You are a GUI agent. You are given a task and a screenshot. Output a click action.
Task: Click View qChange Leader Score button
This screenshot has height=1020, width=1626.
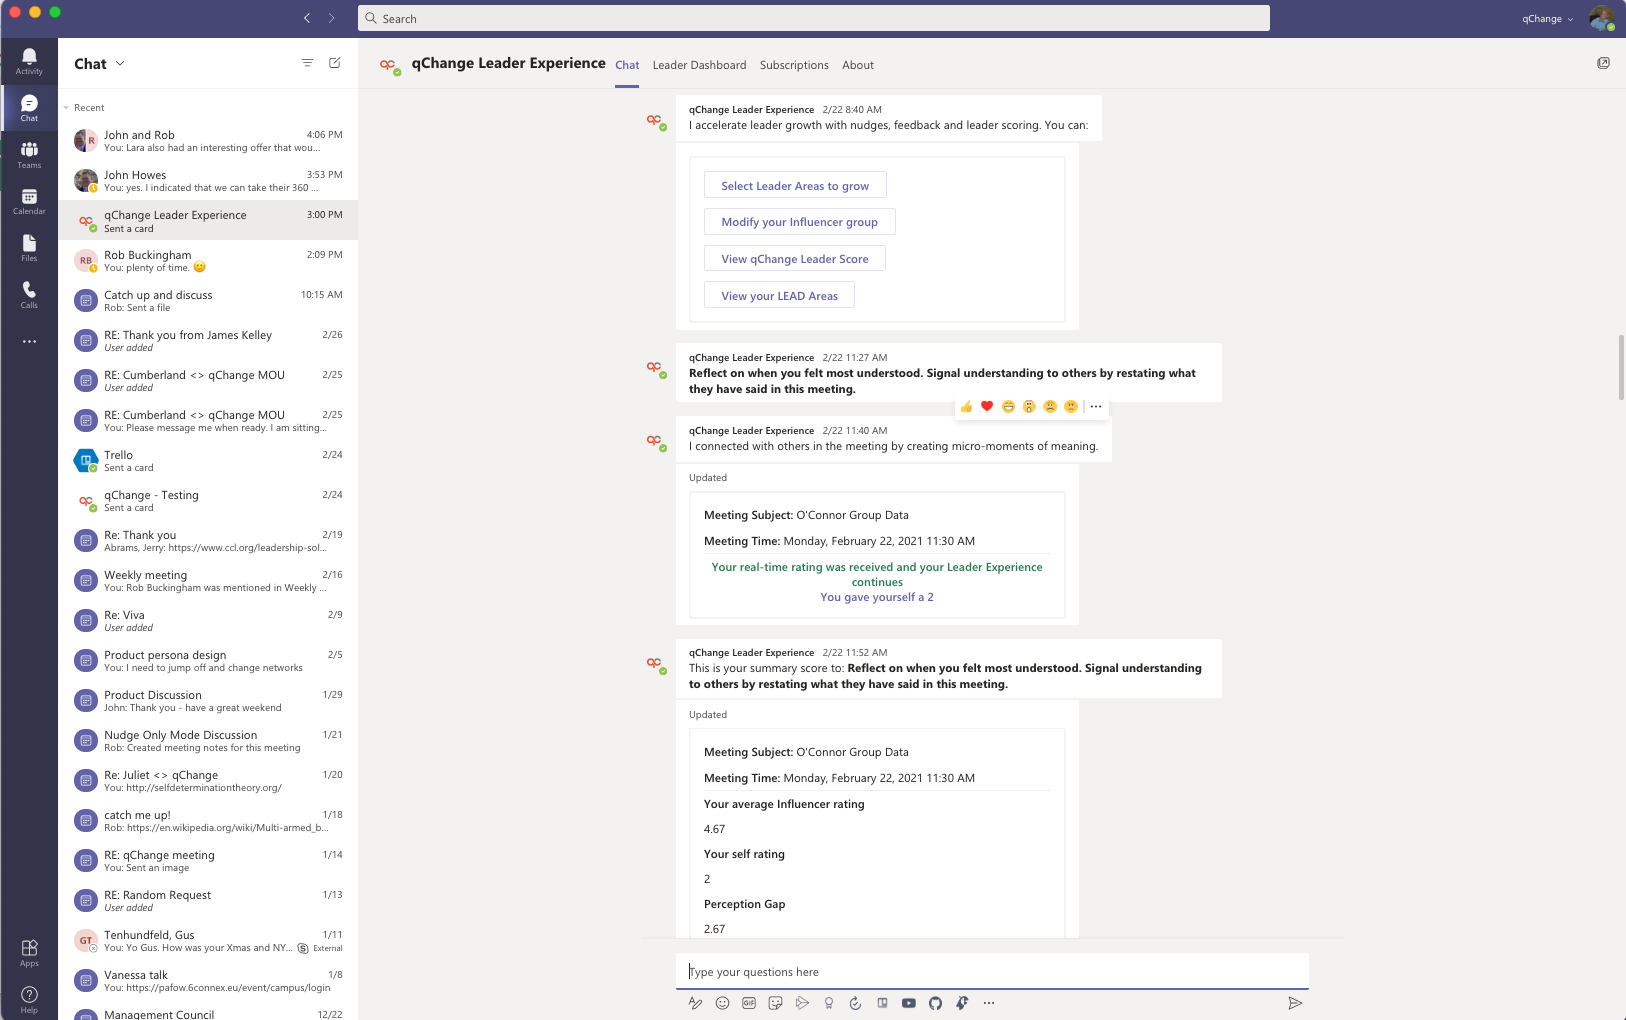point(795,258)
